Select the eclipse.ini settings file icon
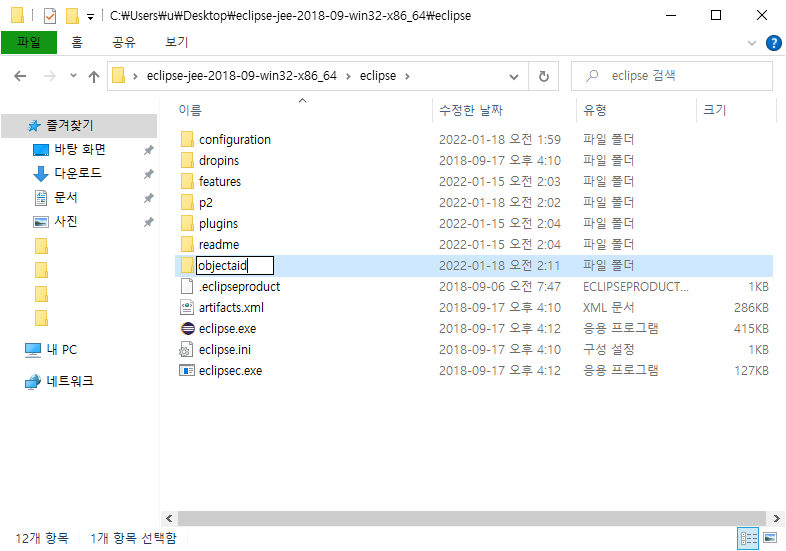The image size is (786, 551). coord(186,349)
